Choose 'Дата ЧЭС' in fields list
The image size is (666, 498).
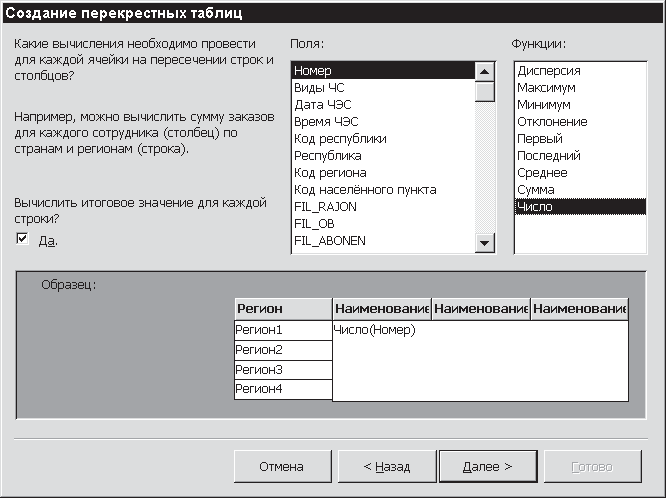323,105
